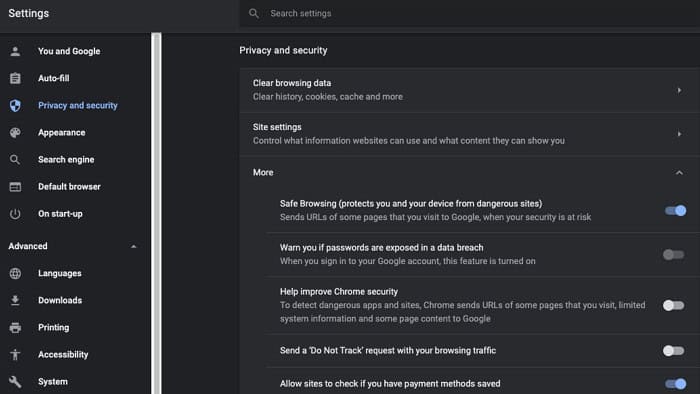This screenshot has height=394, width=700.
Task: Open On start-up settings
Action: point(60,214)
